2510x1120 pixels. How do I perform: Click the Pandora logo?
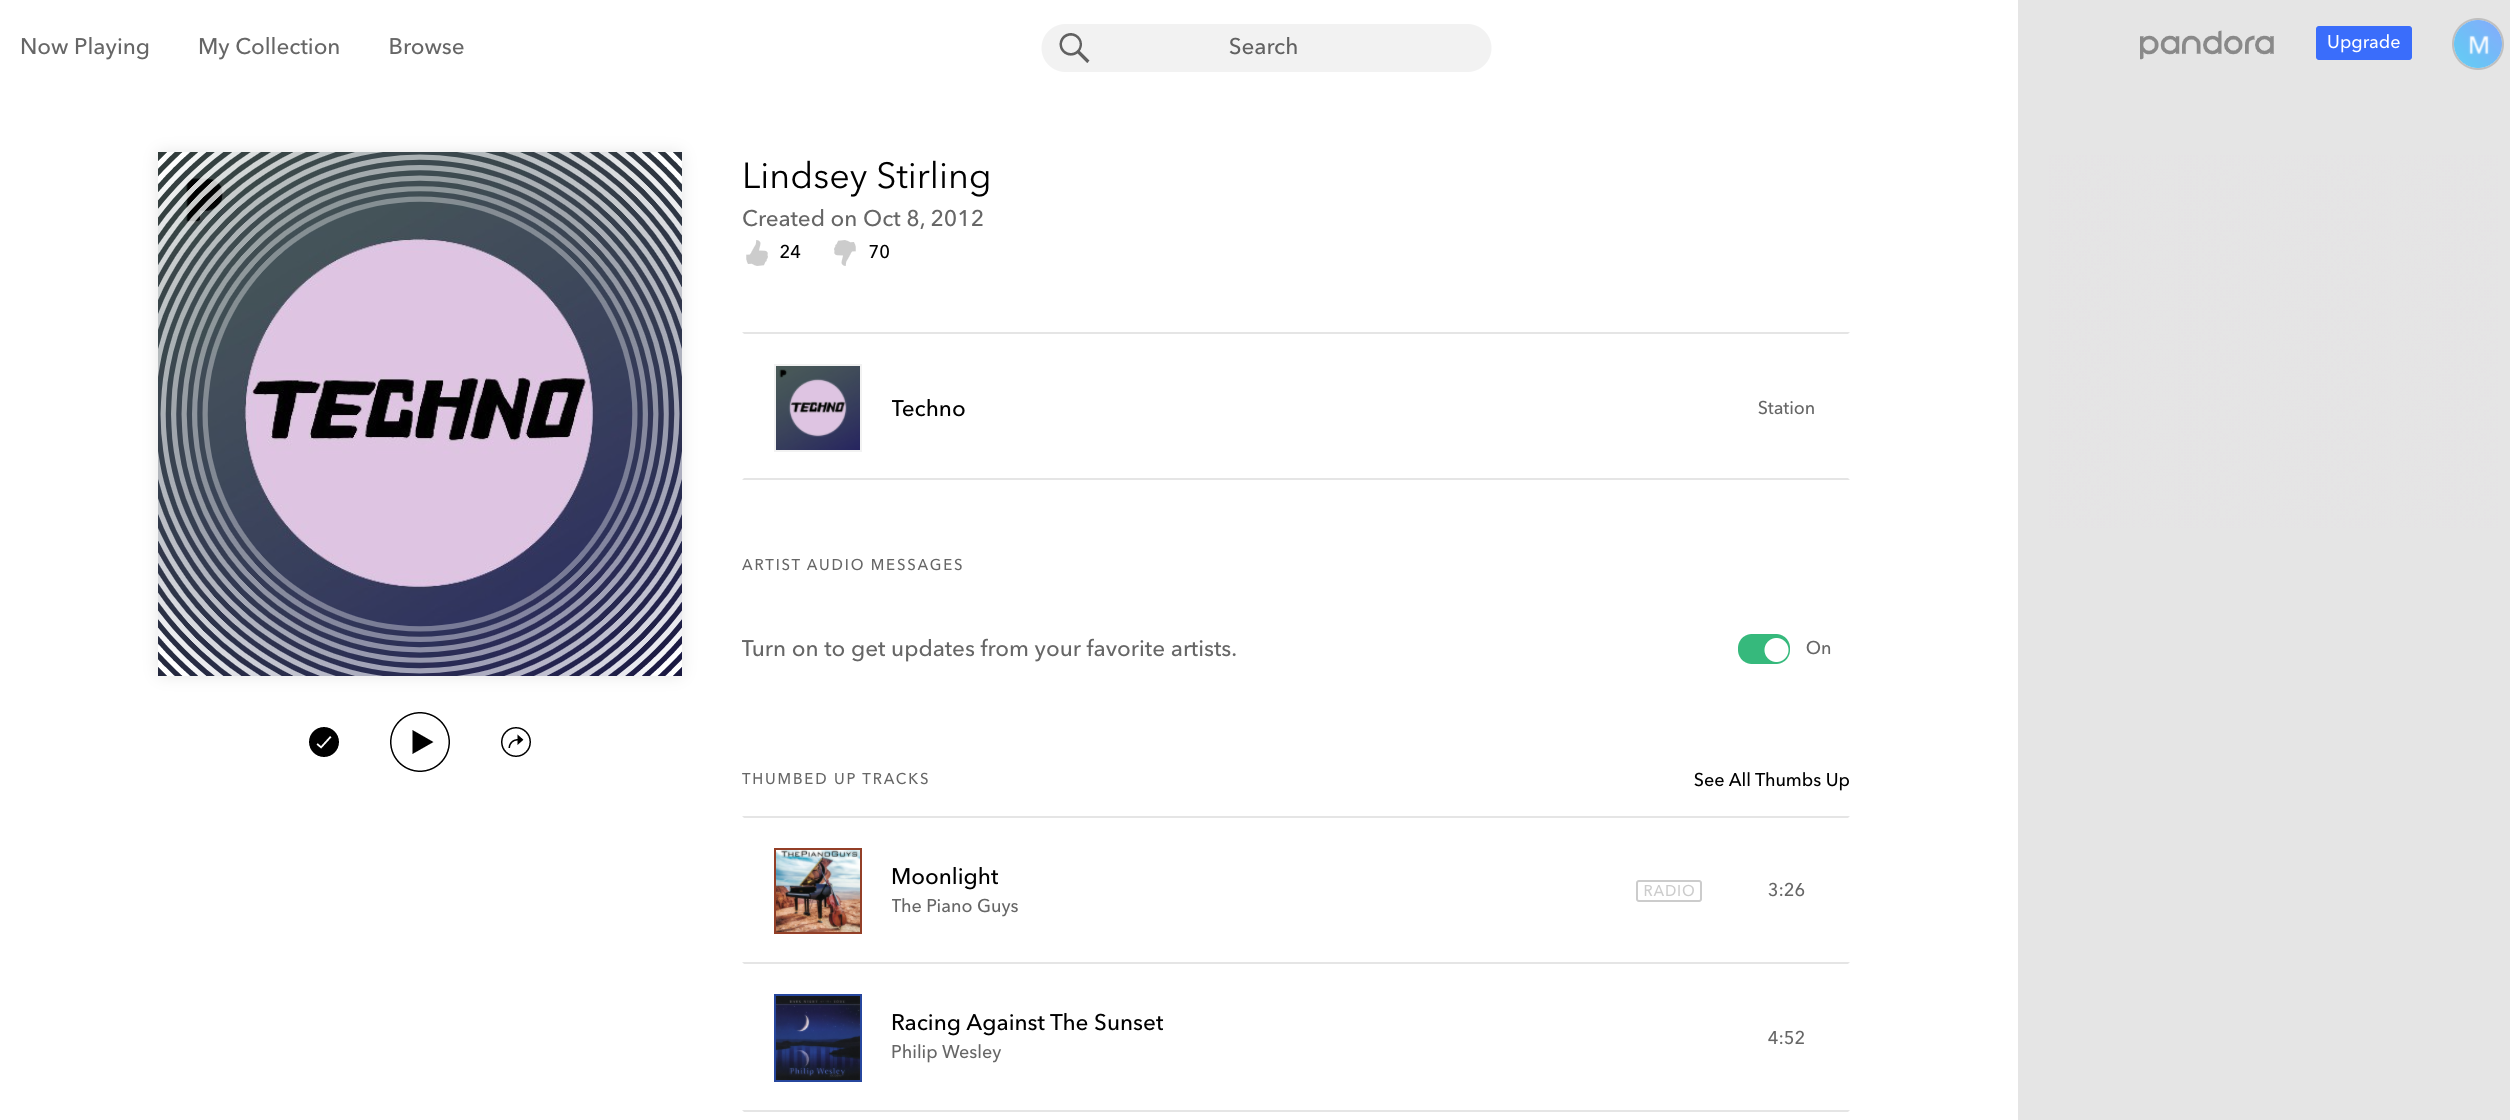point(2205,44)
